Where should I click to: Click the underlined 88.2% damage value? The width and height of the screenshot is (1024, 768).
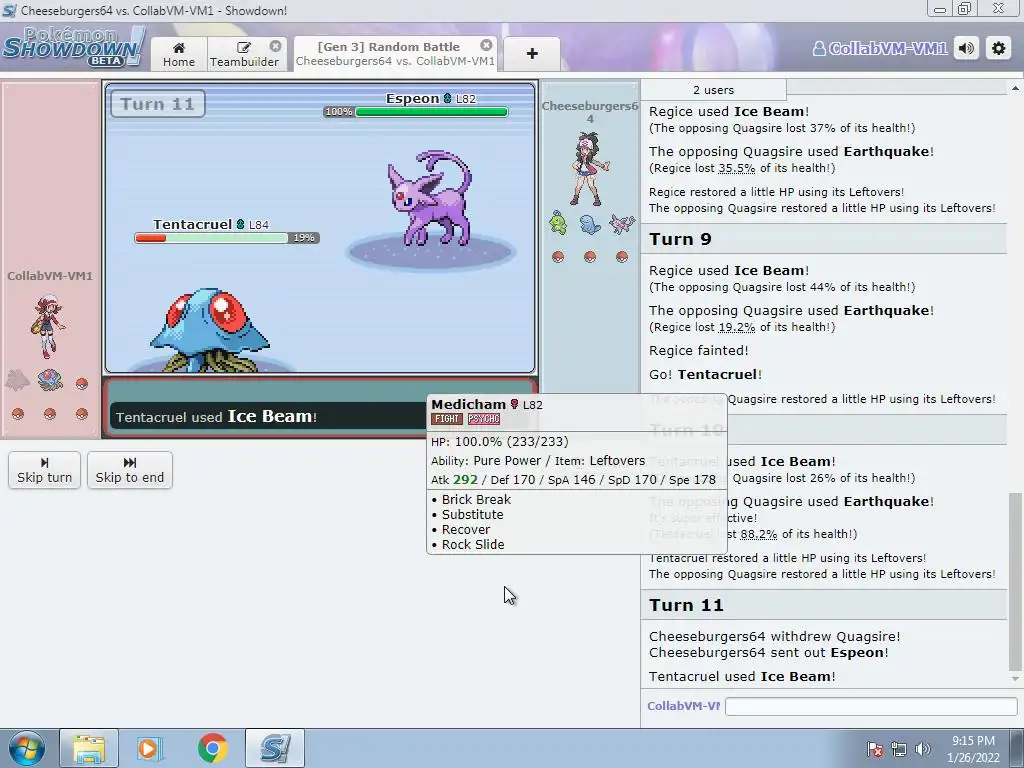758,534
